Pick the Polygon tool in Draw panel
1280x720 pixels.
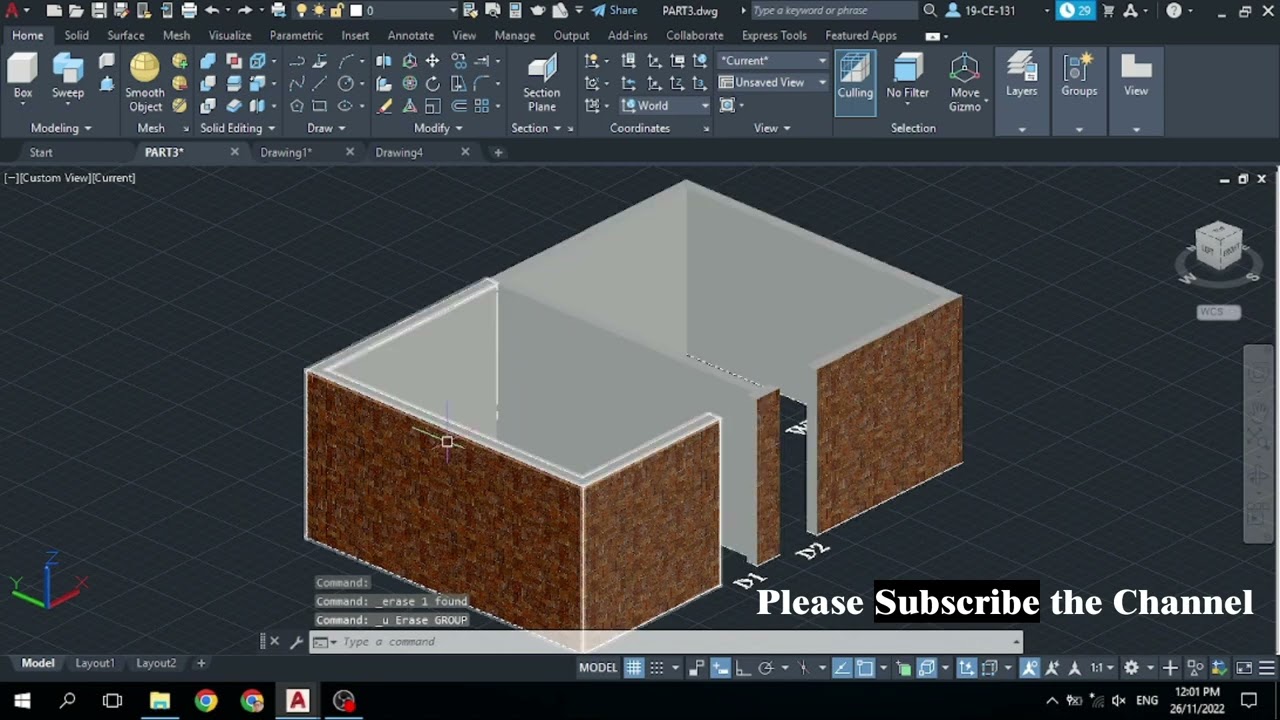297,106
